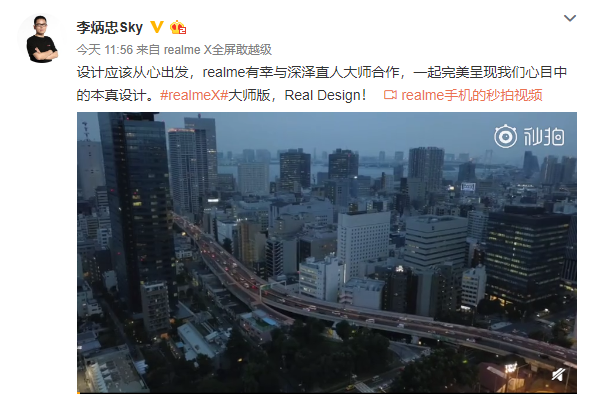This screenshot has height=401, width=593.
Task: Click the orange V verified badge
Action: point(157,27)
